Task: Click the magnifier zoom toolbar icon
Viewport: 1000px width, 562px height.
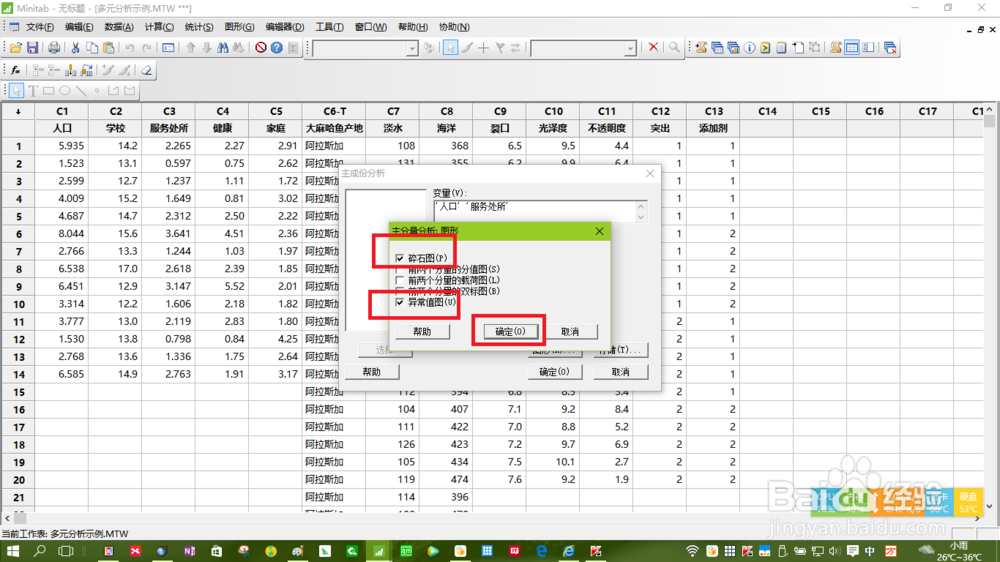Action: [674, 48]
